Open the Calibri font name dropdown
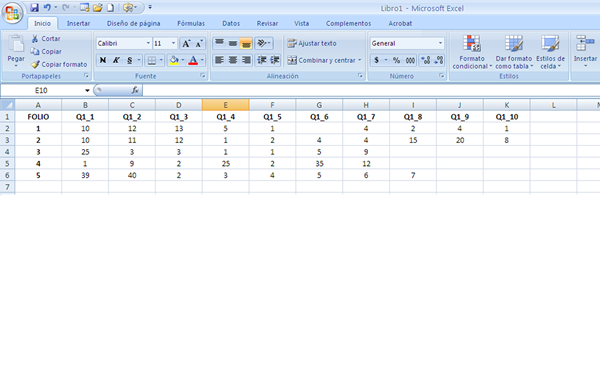600x375 pixels. tap(148, 44)
